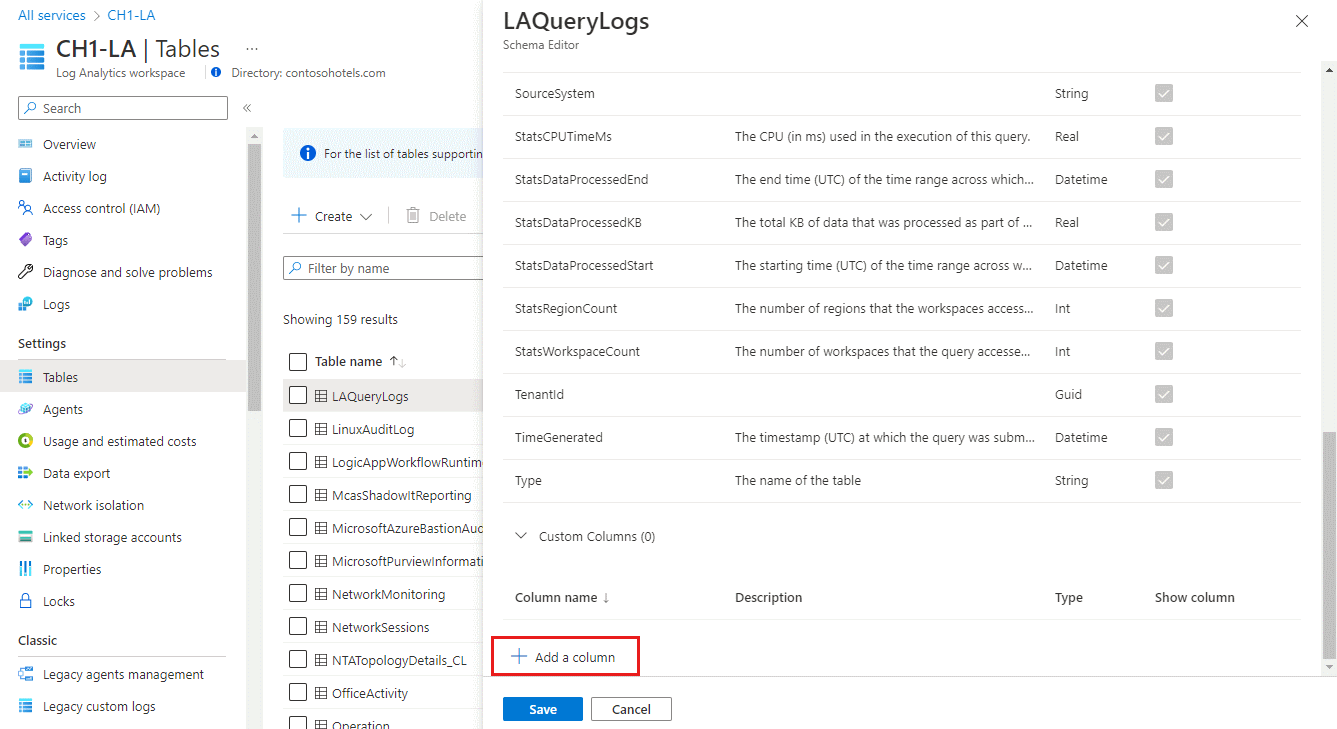Image resolution: width=1337 pixels, height=729 pixels.
Task: Click Add a column
Action: (x=564, y=657)
